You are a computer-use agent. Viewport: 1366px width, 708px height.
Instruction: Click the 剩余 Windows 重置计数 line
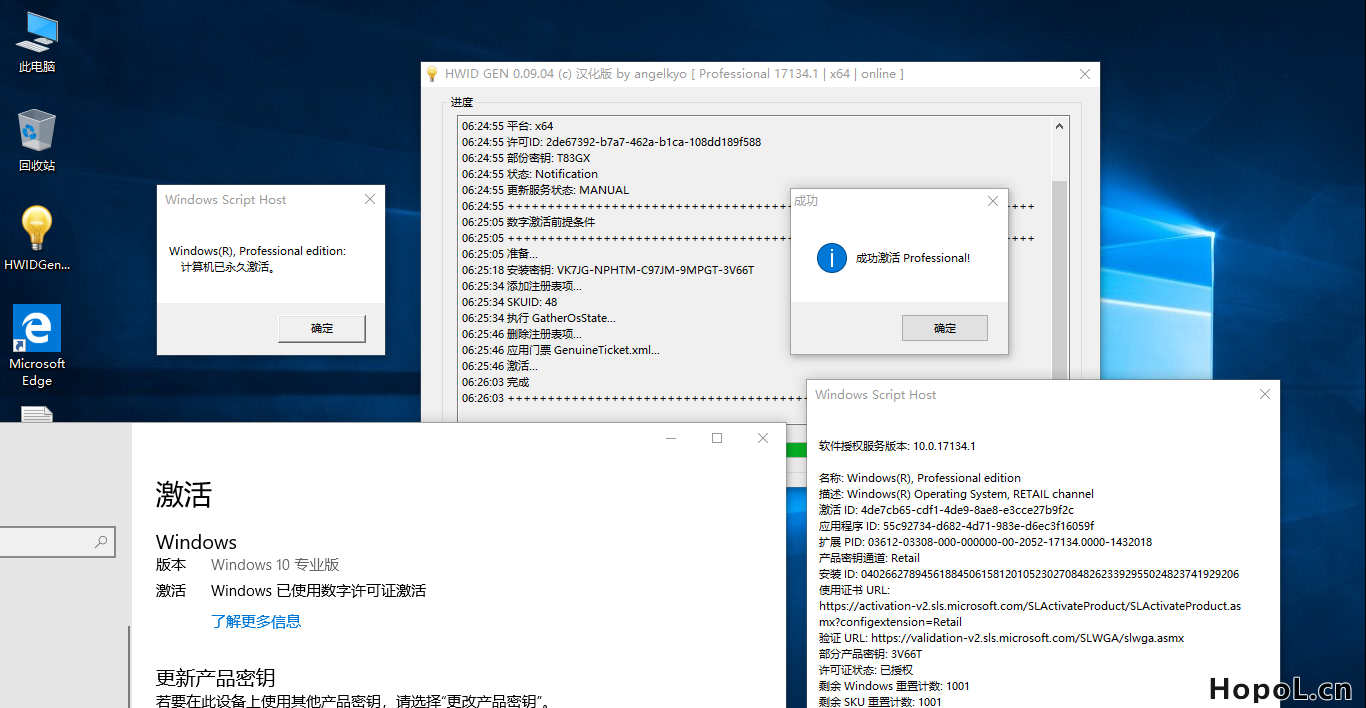(894, 686)
